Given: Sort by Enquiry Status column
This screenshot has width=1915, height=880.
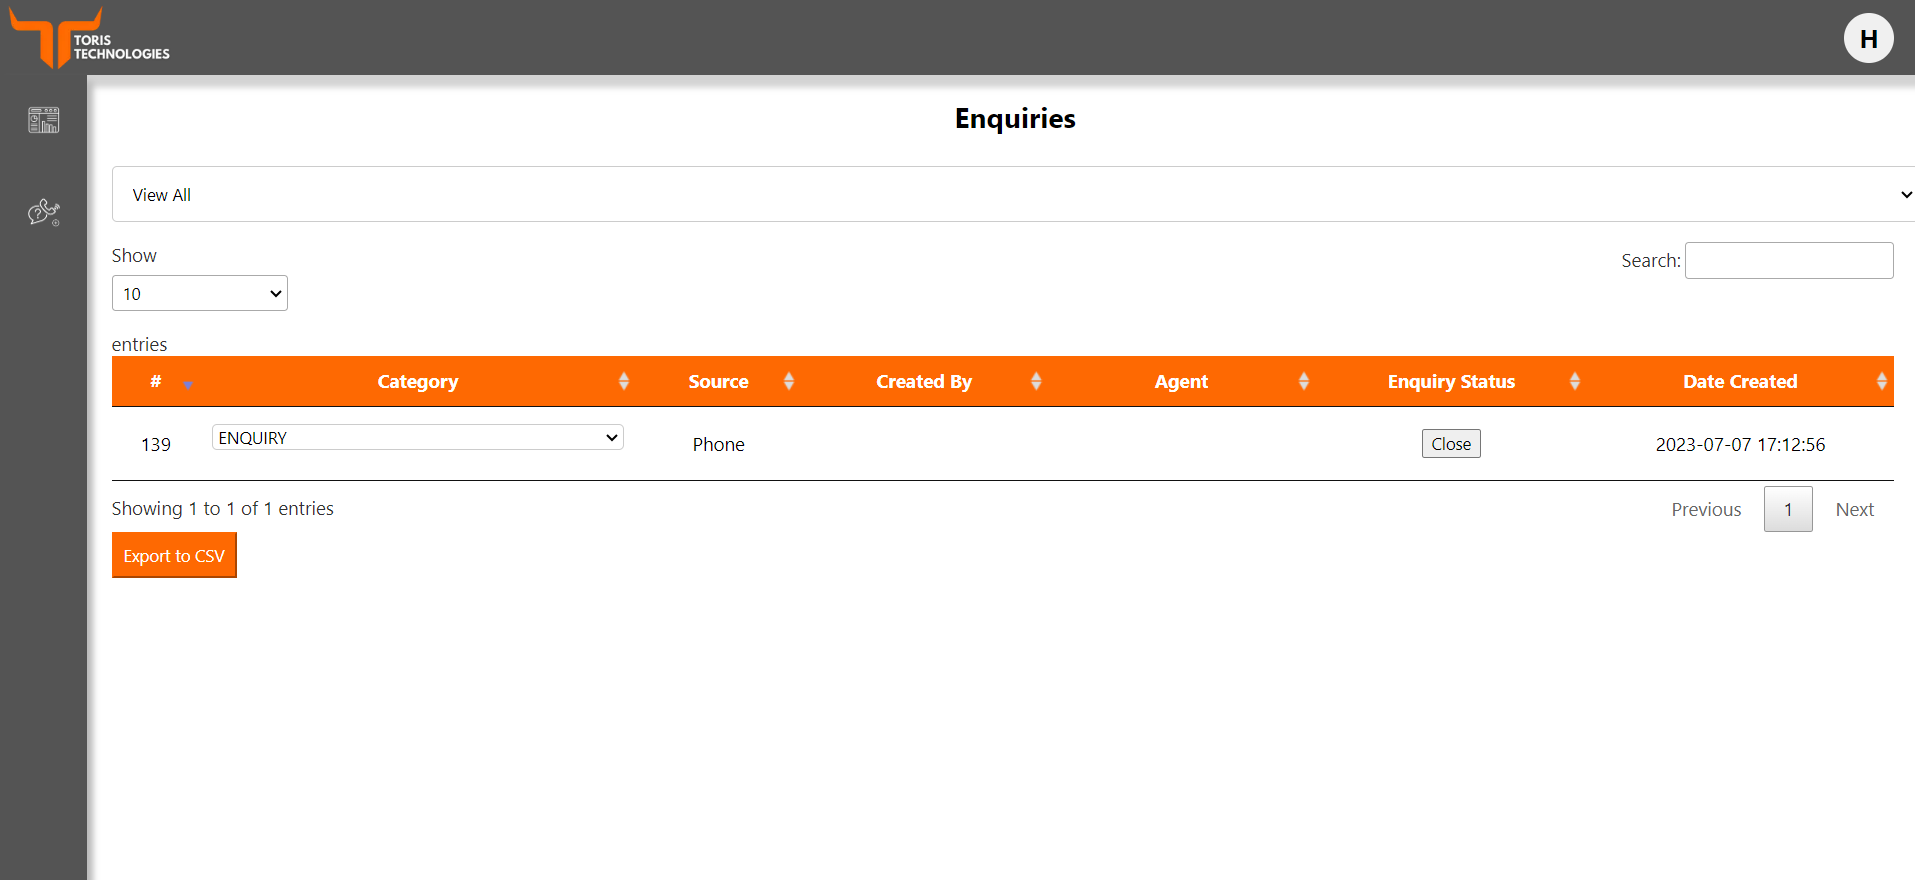Looking at the screenshot, I should [1450, 382].
